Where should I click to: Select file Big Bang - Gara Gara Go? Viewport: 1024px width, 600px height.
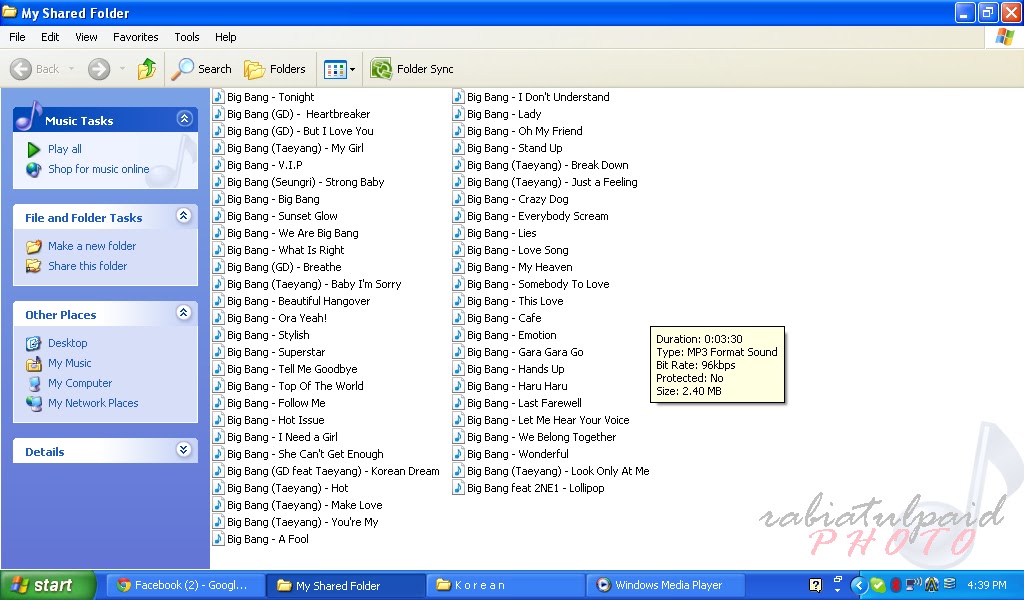(x=525, y=353)
